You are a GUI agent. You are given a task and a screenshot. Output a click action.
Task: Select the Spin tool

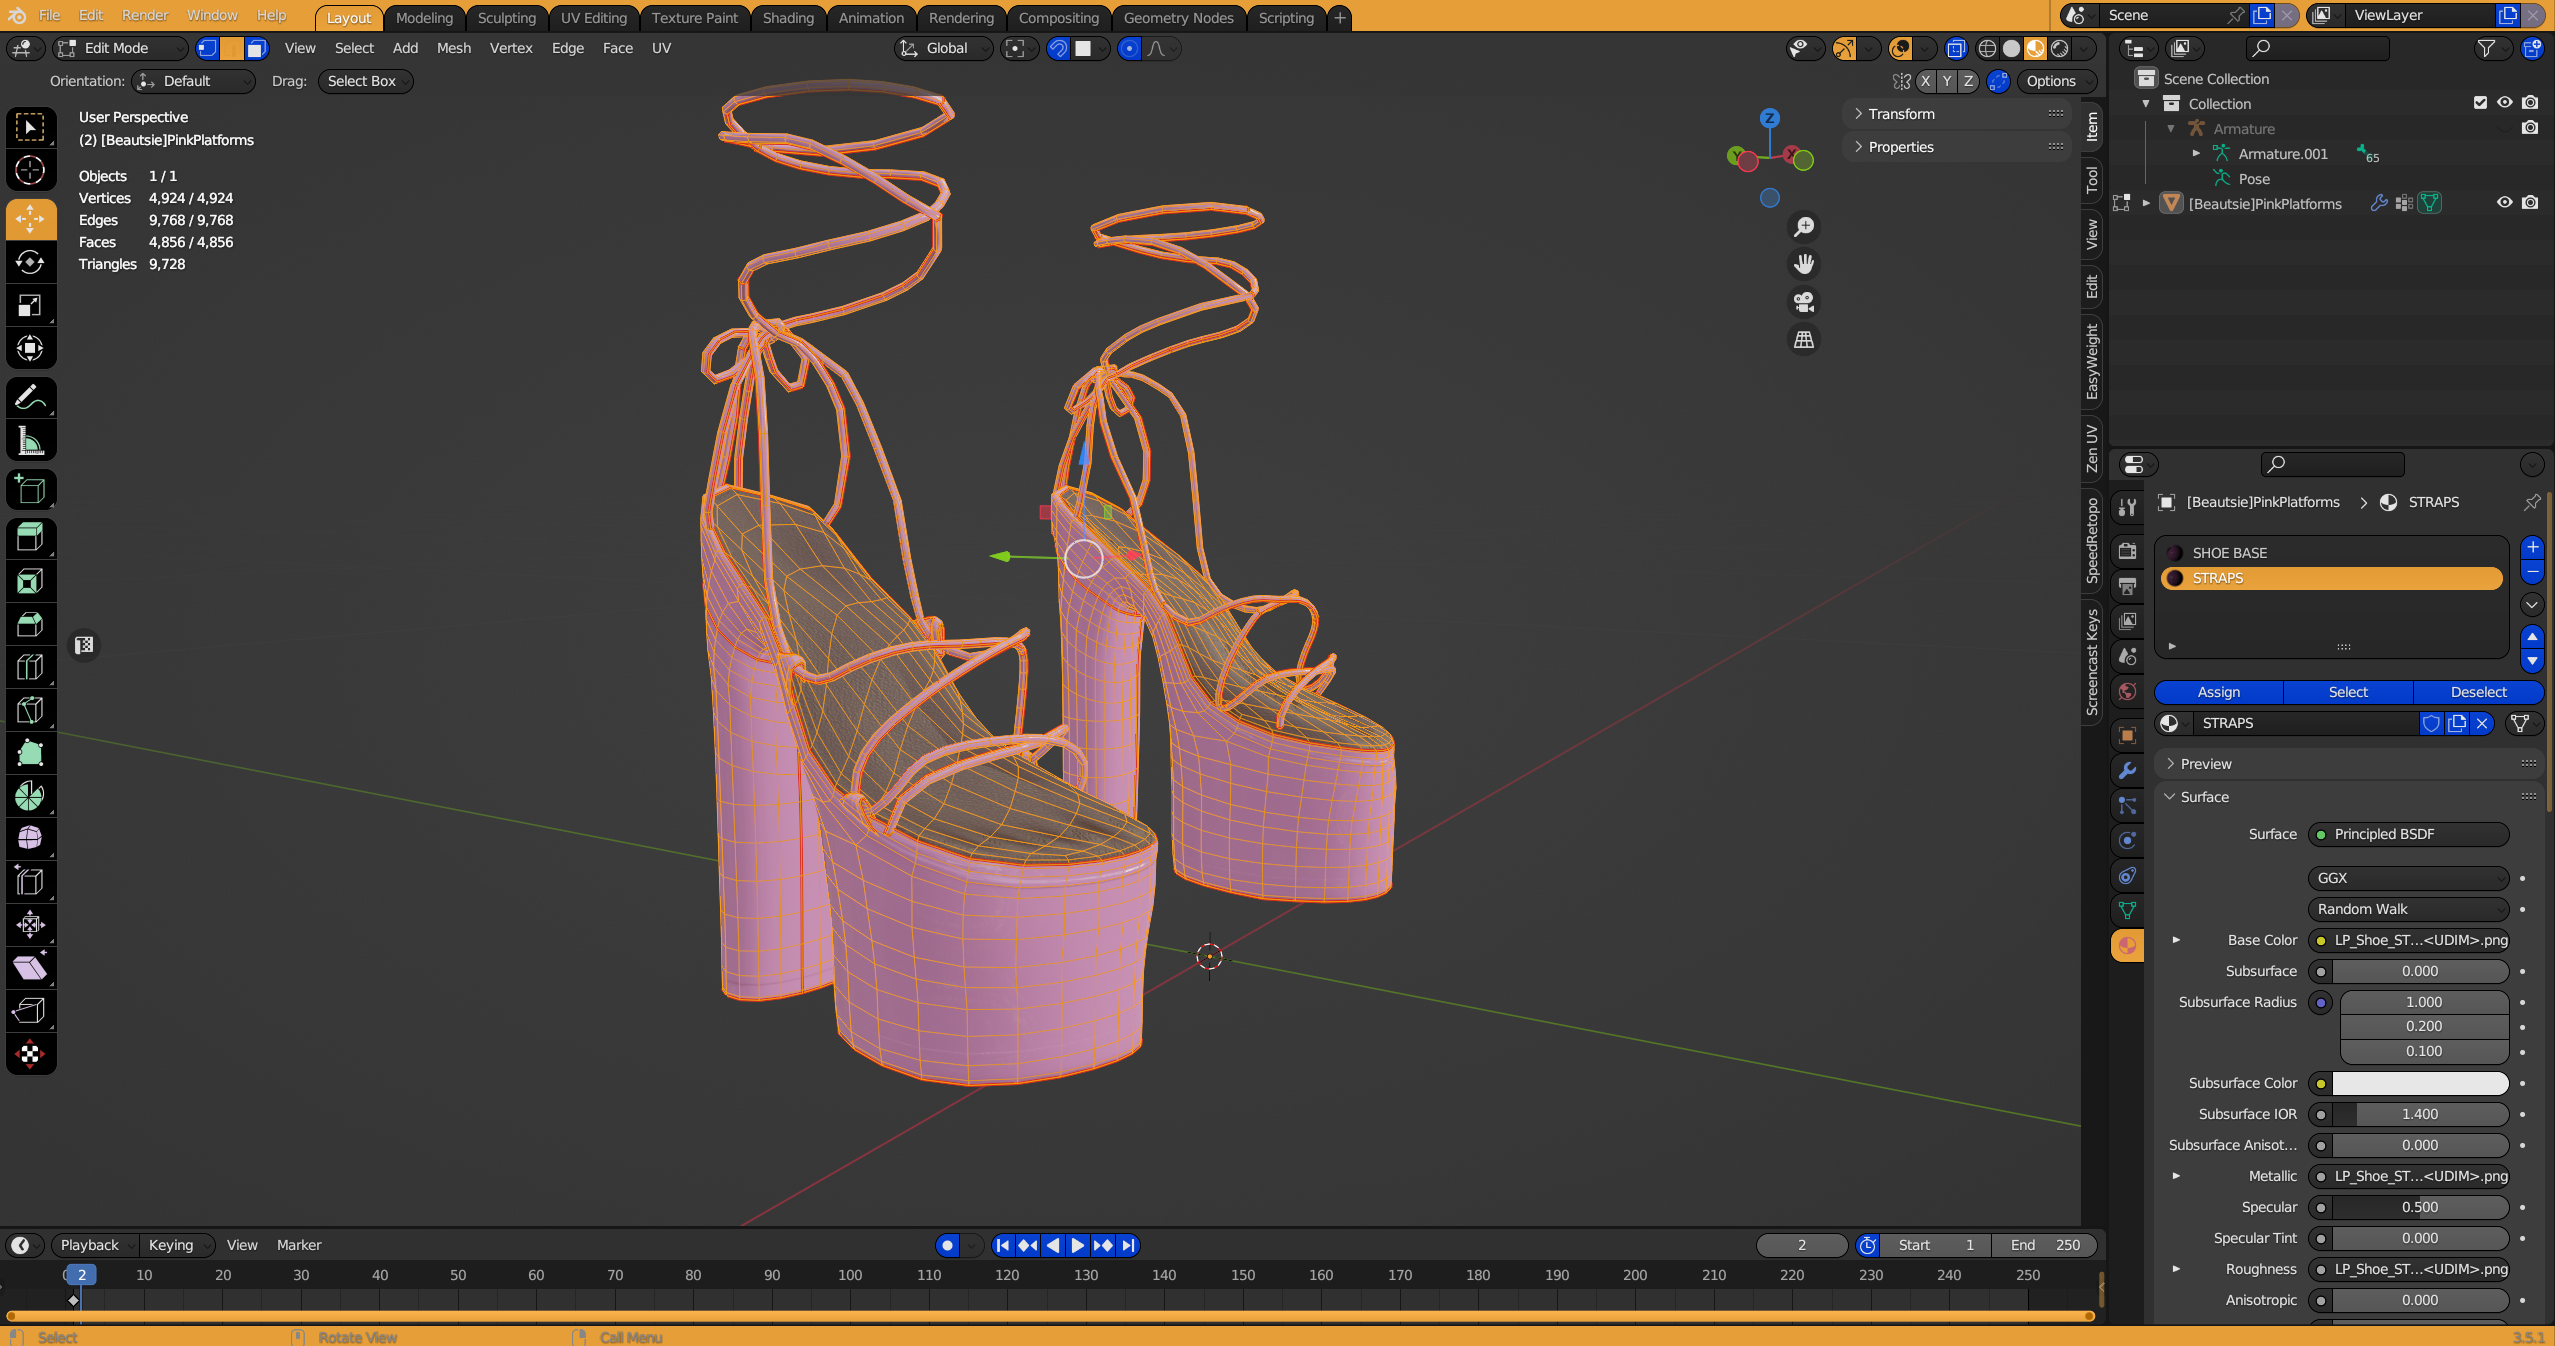click(x=30, y=796)
